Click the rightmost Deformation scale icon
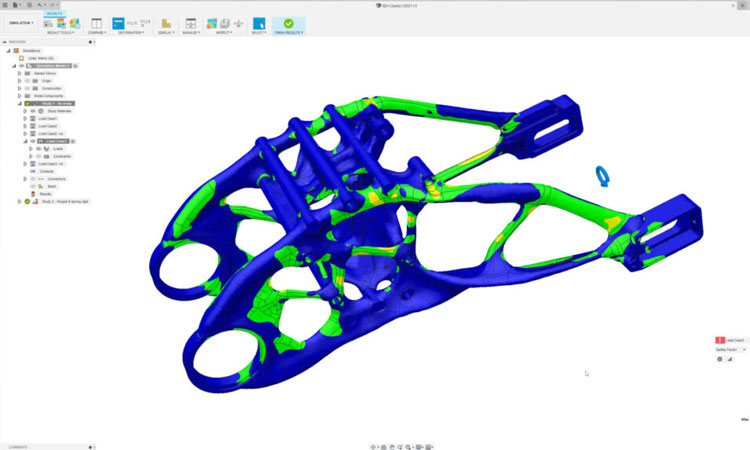 pos(145,23)
